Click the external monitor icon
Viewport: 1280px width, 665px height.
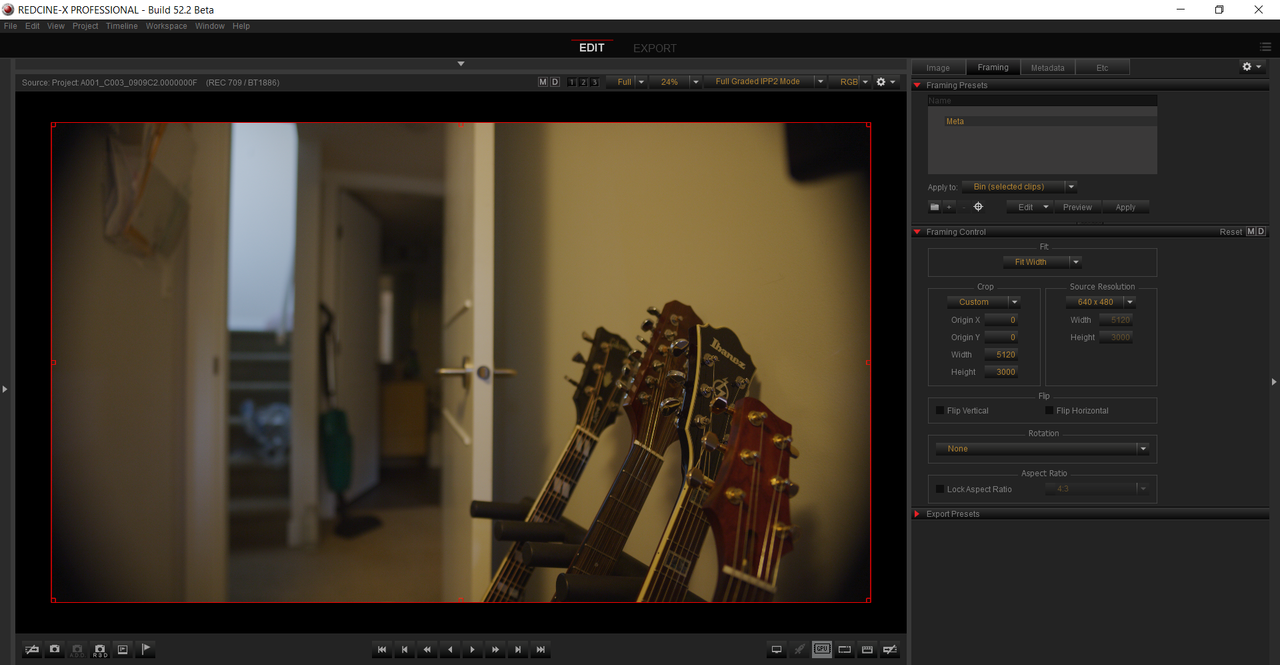pyautogui.click(x=776, y=649)
